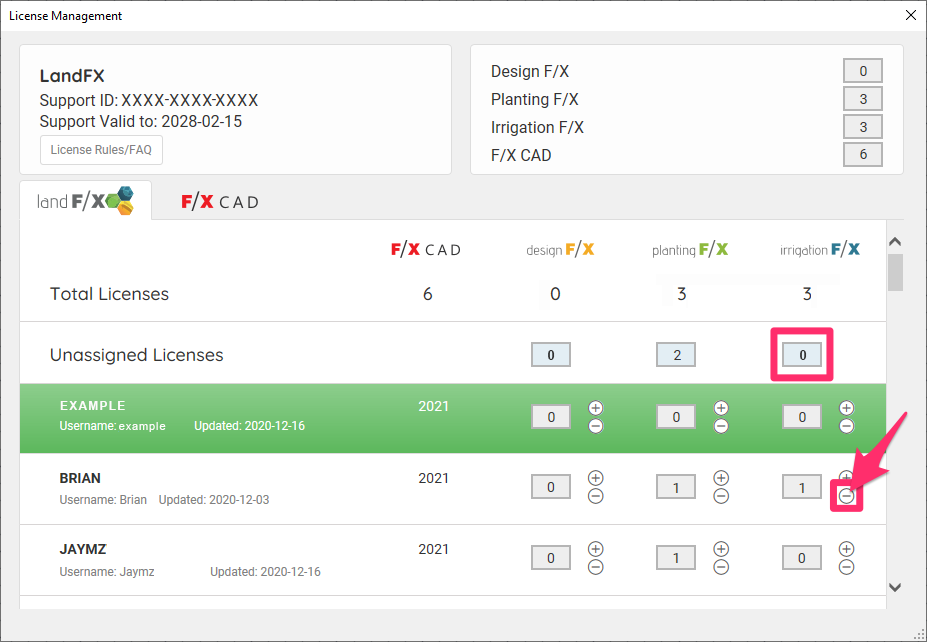
Task: Select the Design F/X summary count field
Action: click(x=863, y=71)
